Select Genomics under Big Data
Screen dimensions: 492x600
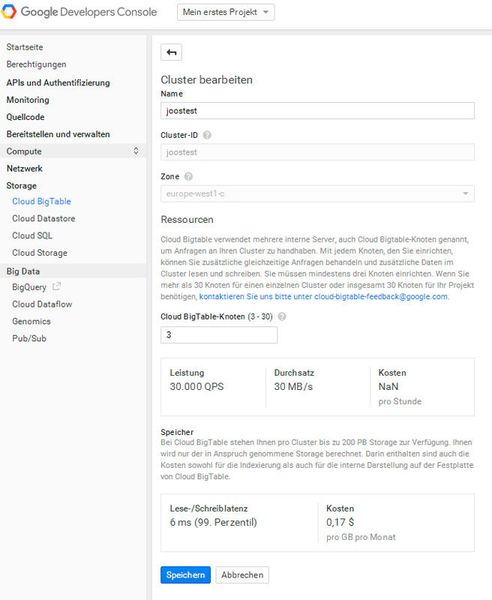(31, 321)
